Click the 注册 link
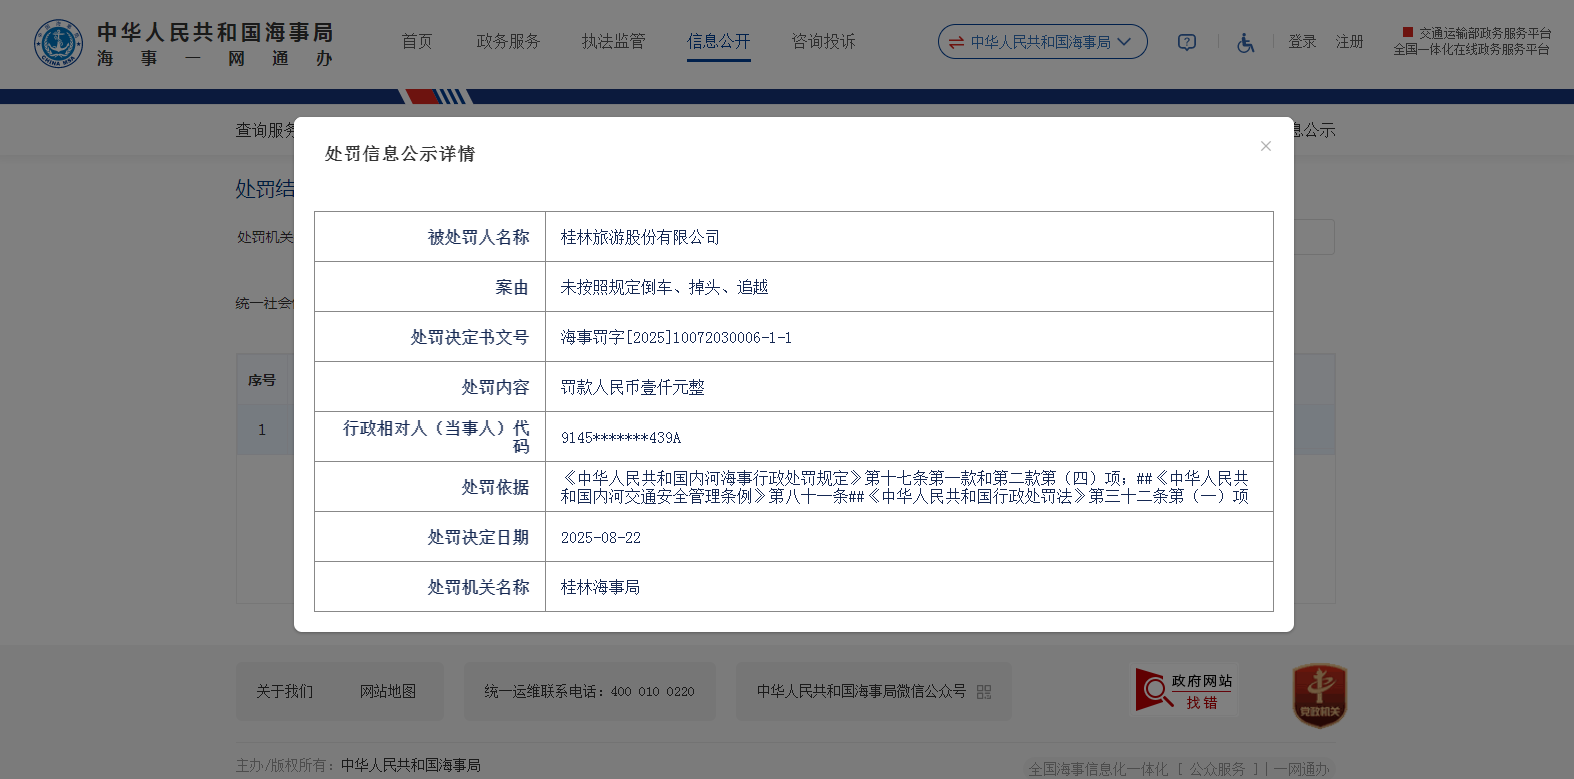Screen dimensions: 1574x779 pos(1349,42)
